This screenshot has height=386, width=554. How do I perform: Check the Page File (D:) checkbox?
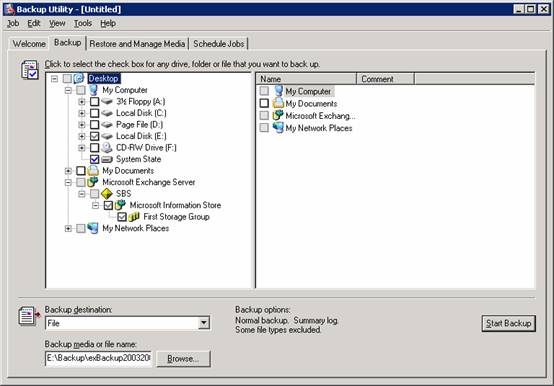tap(94, 125)
